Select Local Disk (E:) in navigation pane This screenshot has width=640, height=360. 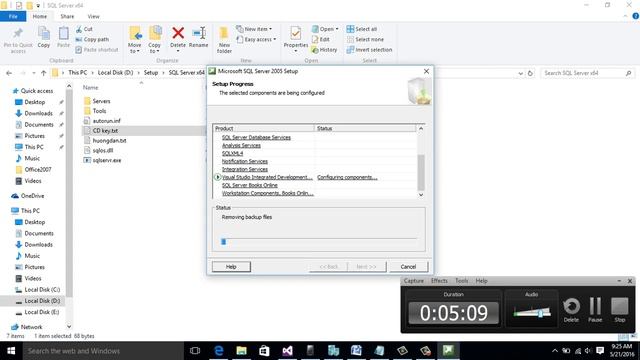coord(42,312)
